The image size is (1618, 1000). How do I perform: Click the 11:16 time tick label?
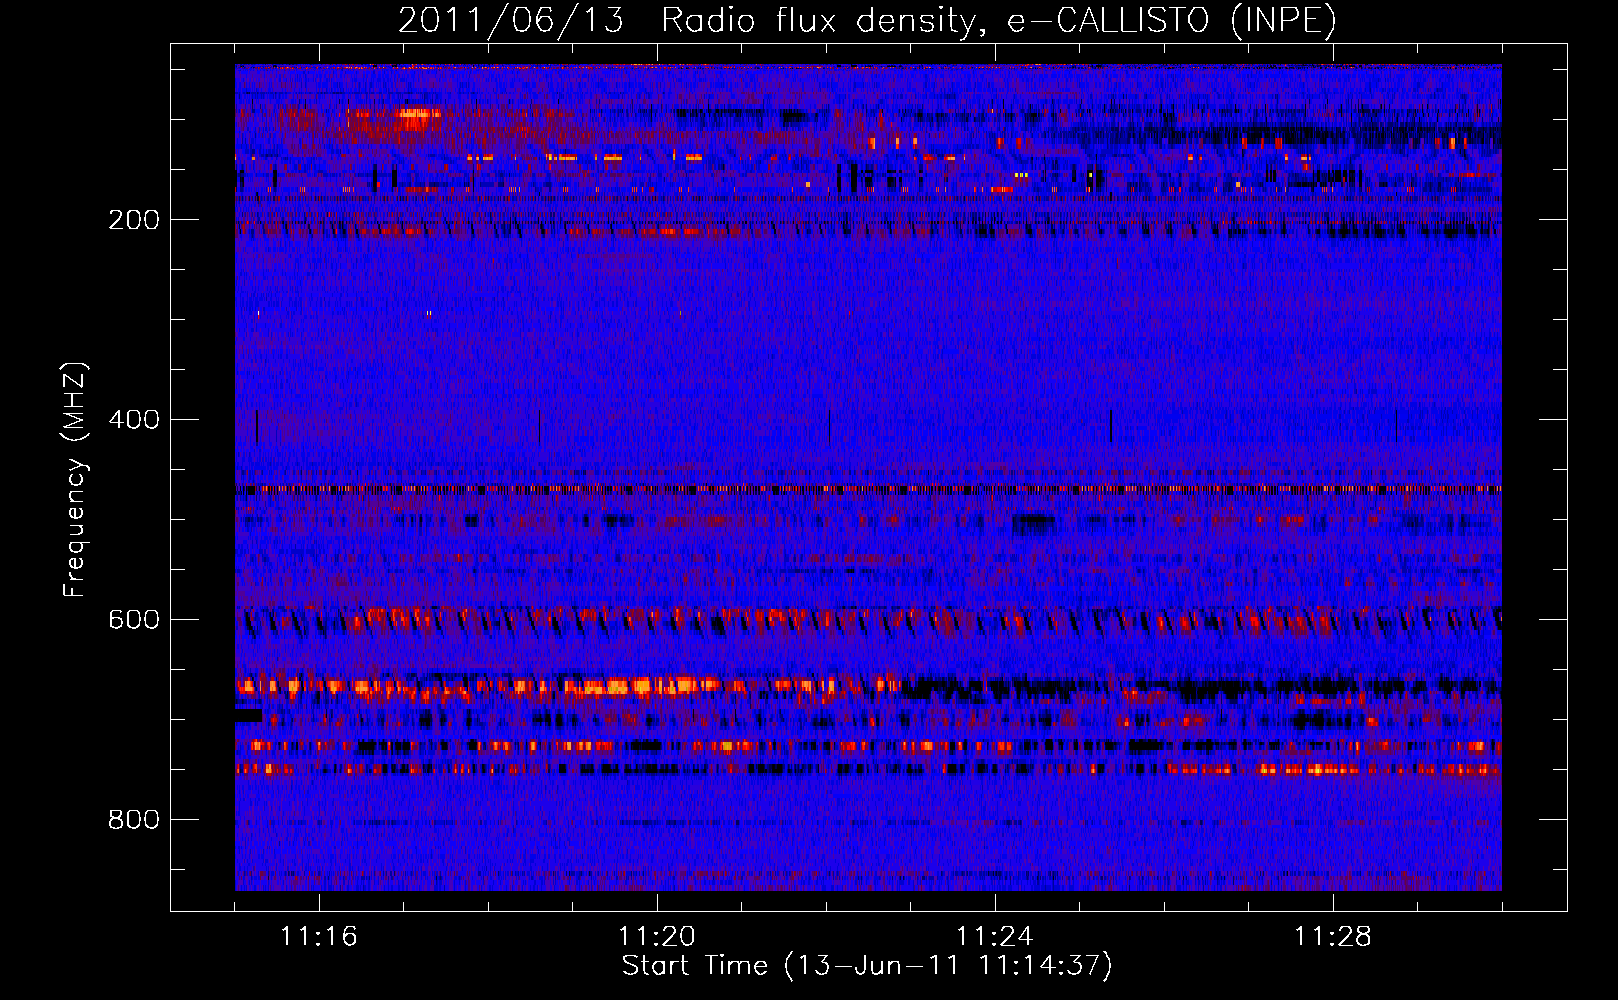[319, 937]
